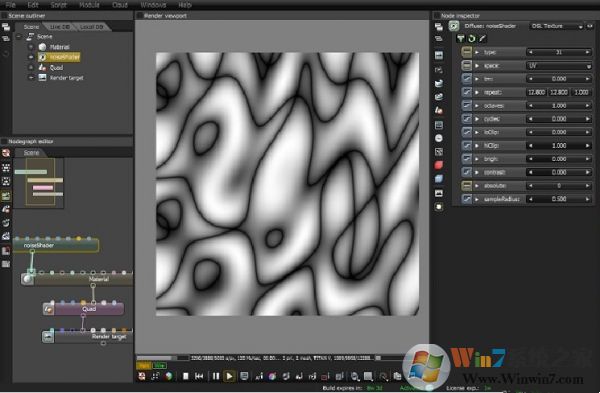The width and height of the screenshot is (600, 393).
Task: Open the OSL Texture node type dropdown
Action: (x=556, y=26)
